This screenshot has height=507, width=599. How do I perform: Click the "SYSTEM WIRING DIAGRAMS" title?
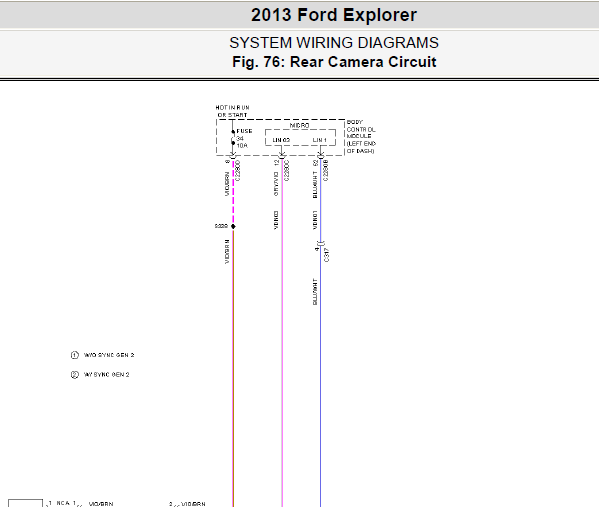[333, 43]
